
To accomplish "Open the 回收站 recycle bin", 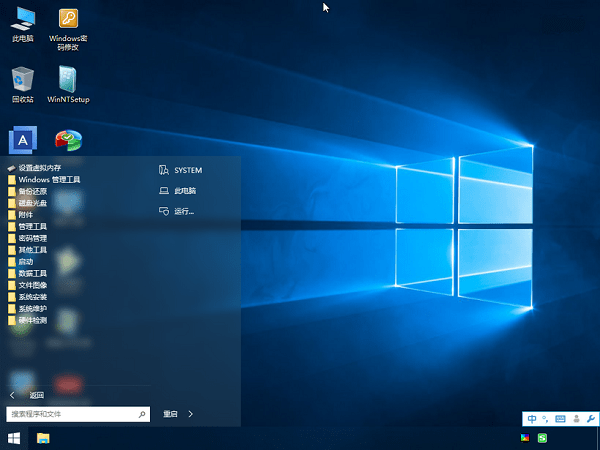I will point(23,85).
